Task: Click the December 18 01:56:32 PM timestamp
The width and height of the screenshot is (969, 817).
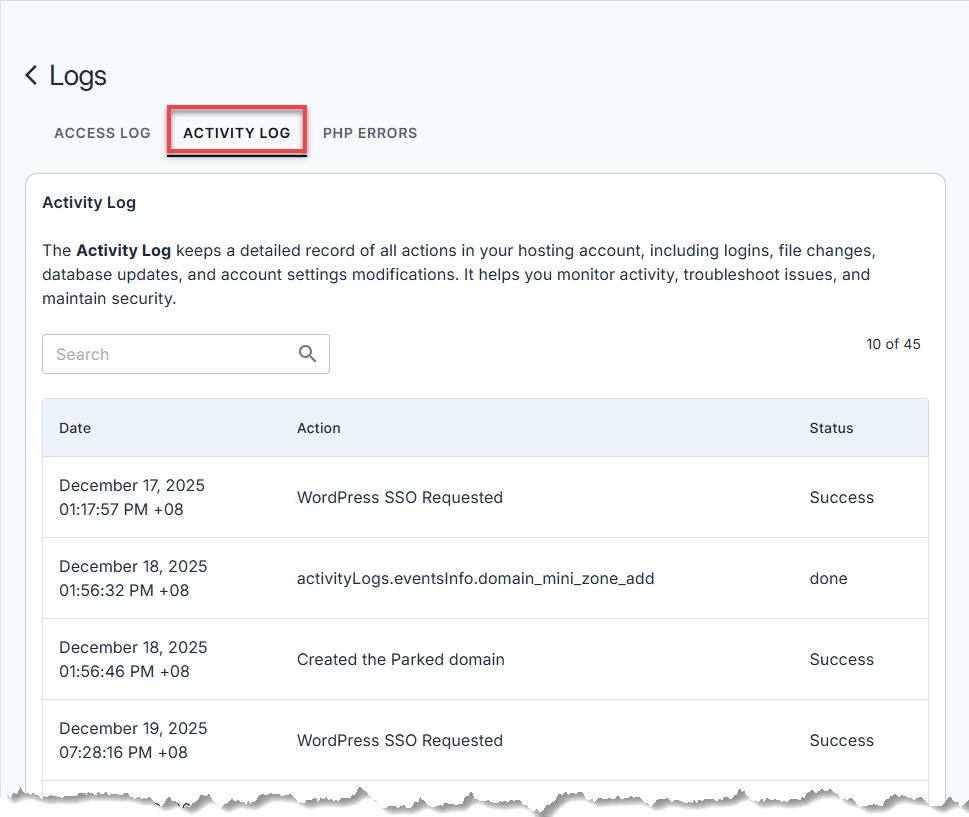Action: (121, 590)
